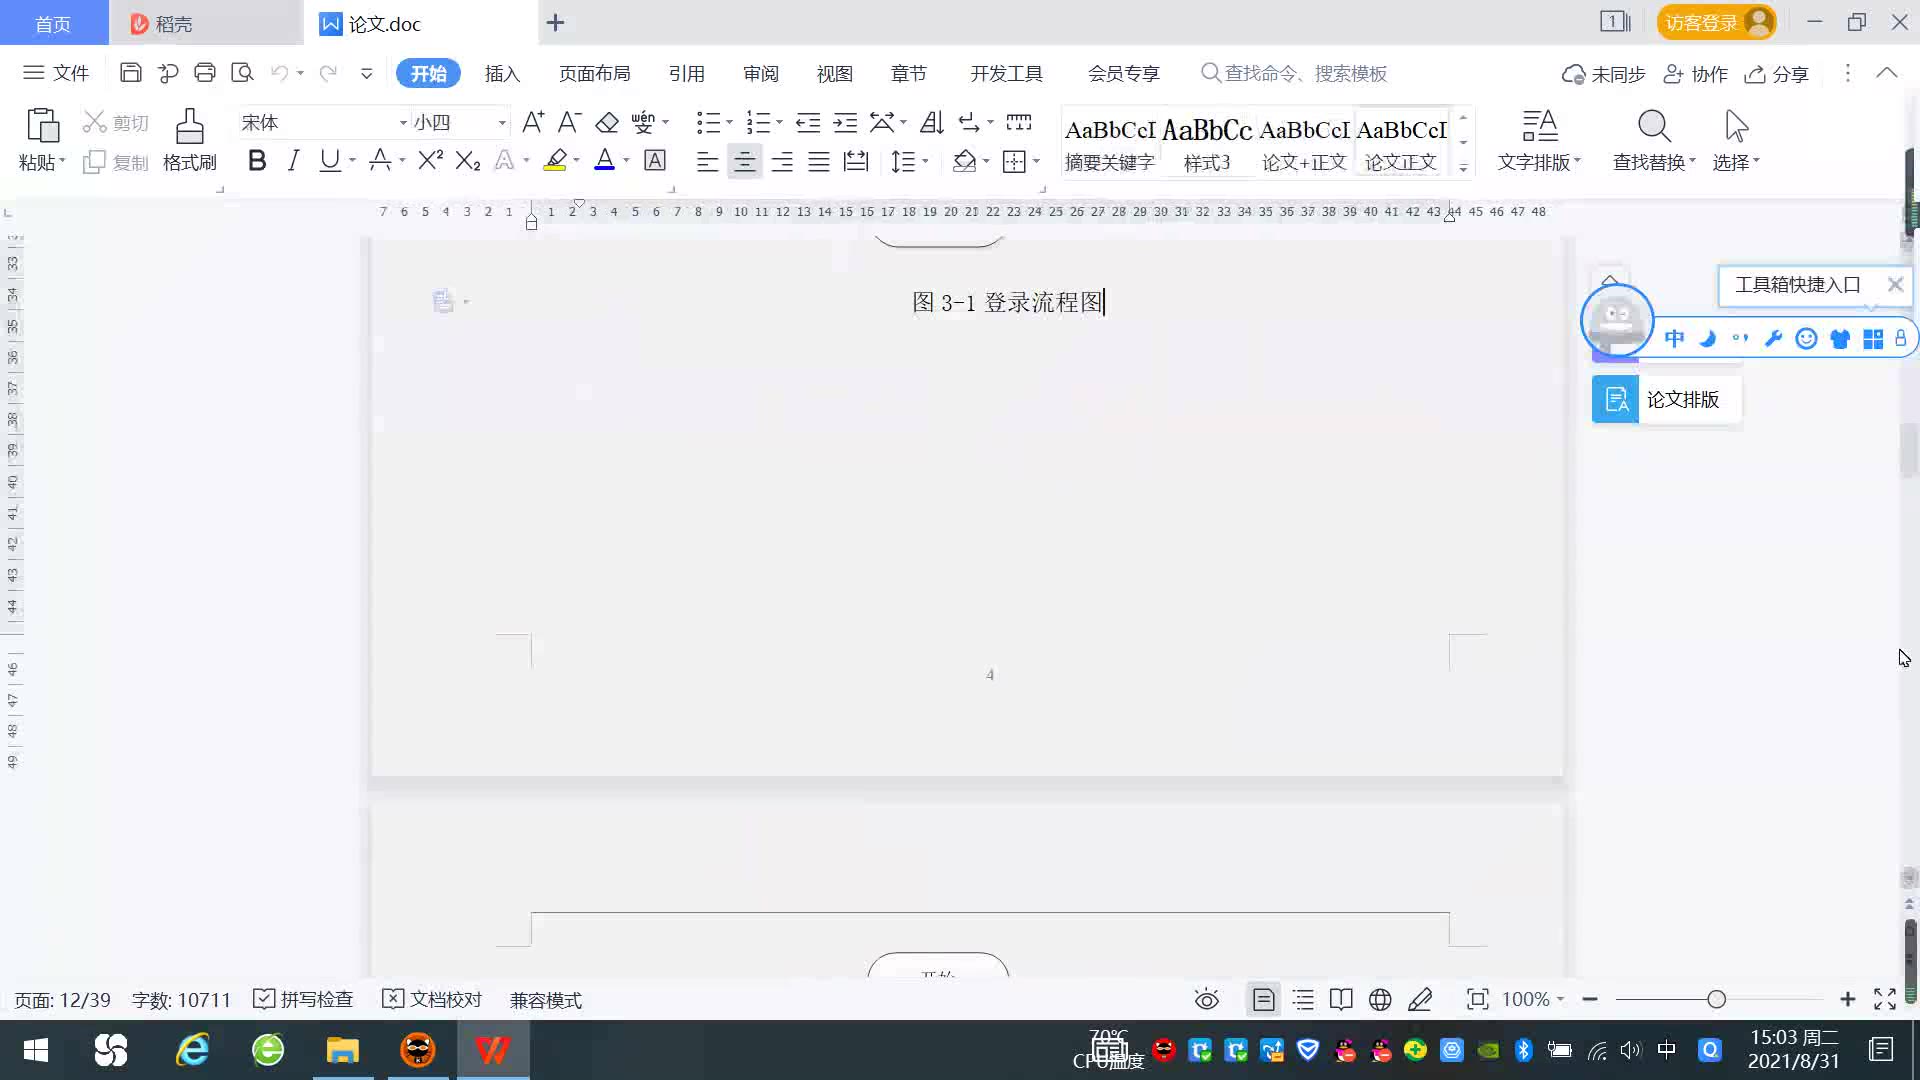Increase font size with A+ icon
Image resolution: width=1920 pixels, height=1080 pixels.
coord(533,122)
